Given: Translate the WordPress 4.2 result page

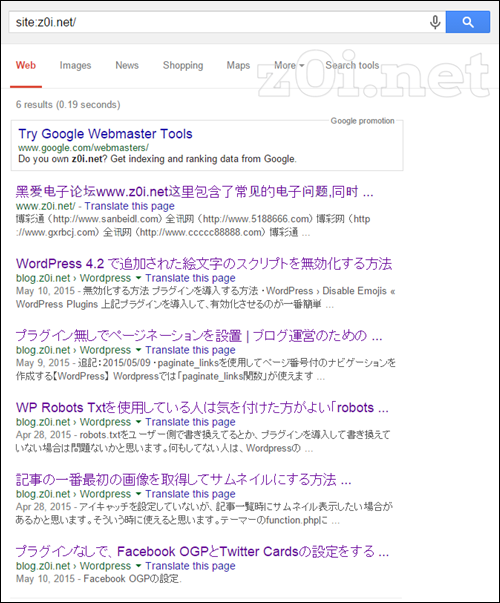Looking at the screenshot, I should tap(190, 278).
